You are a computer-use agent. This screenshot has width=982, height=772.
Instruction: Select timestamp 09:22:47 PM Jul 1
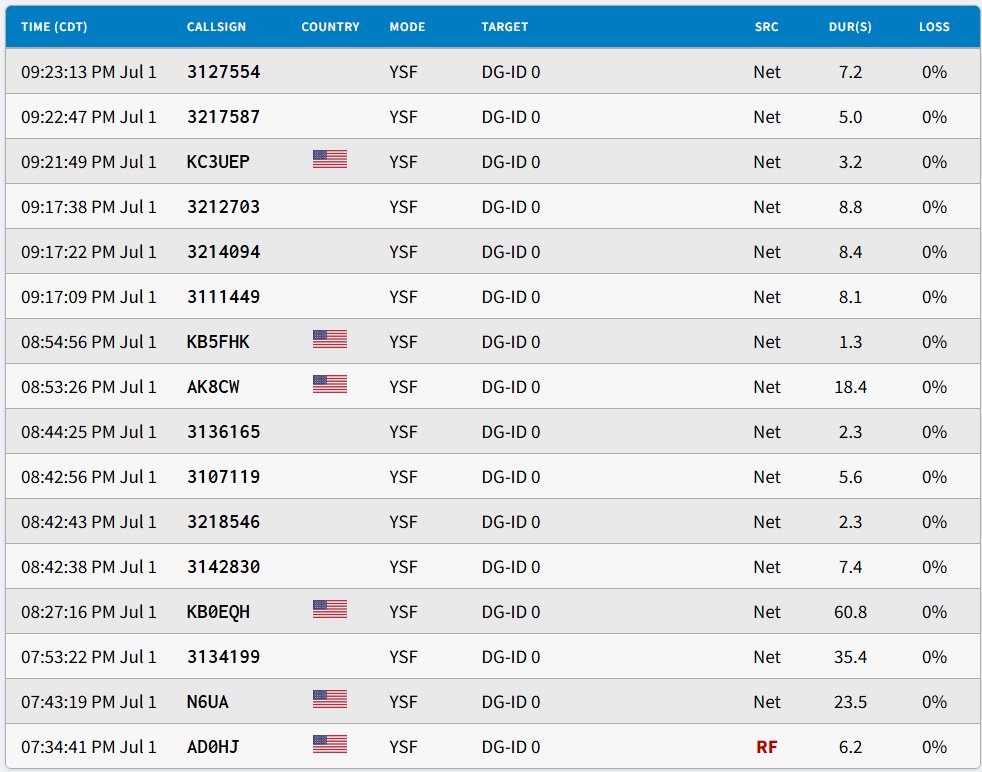pos(88,117)
